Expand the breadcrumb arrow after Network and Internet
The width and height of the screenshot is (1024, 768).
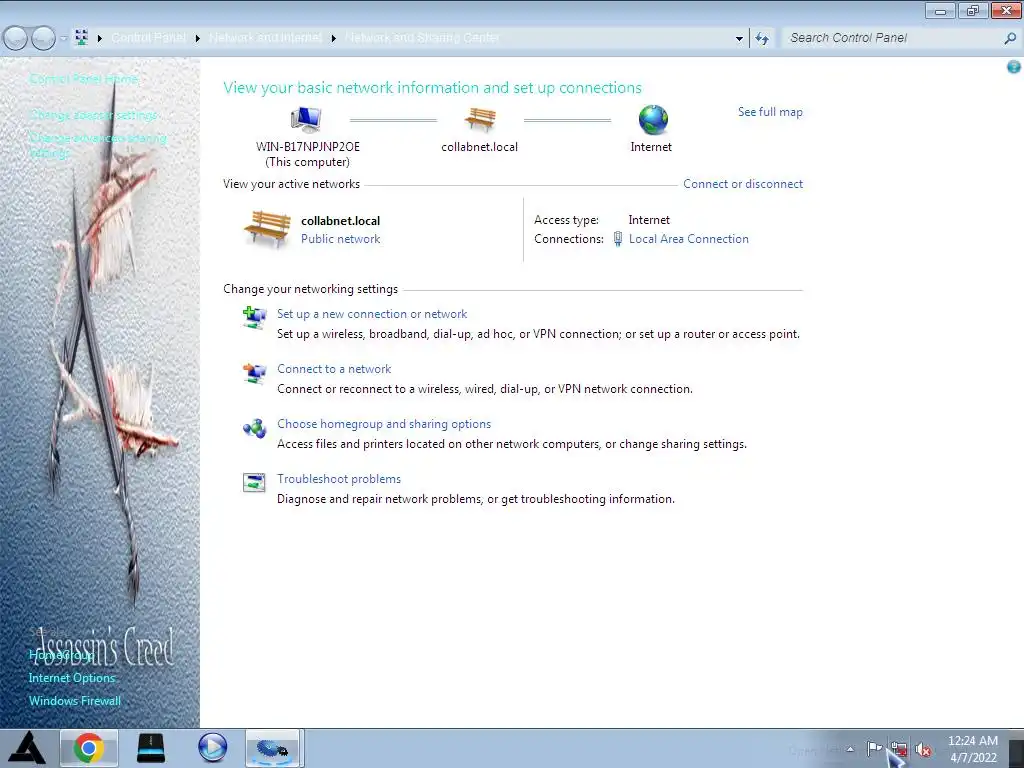334,39
